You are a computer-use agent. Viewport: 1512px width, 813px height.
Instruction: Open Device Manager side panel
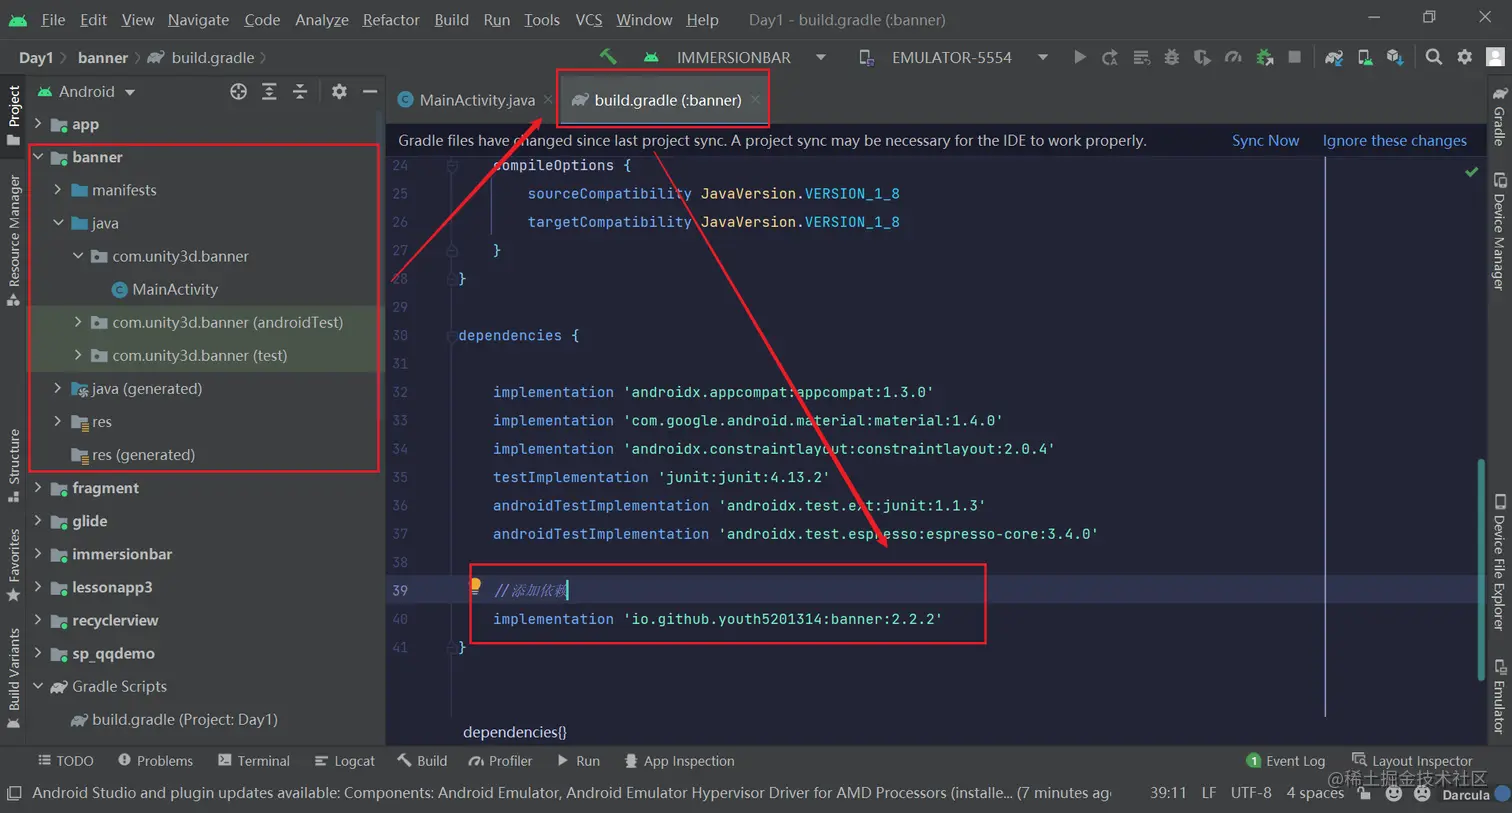click(1499, 232)
